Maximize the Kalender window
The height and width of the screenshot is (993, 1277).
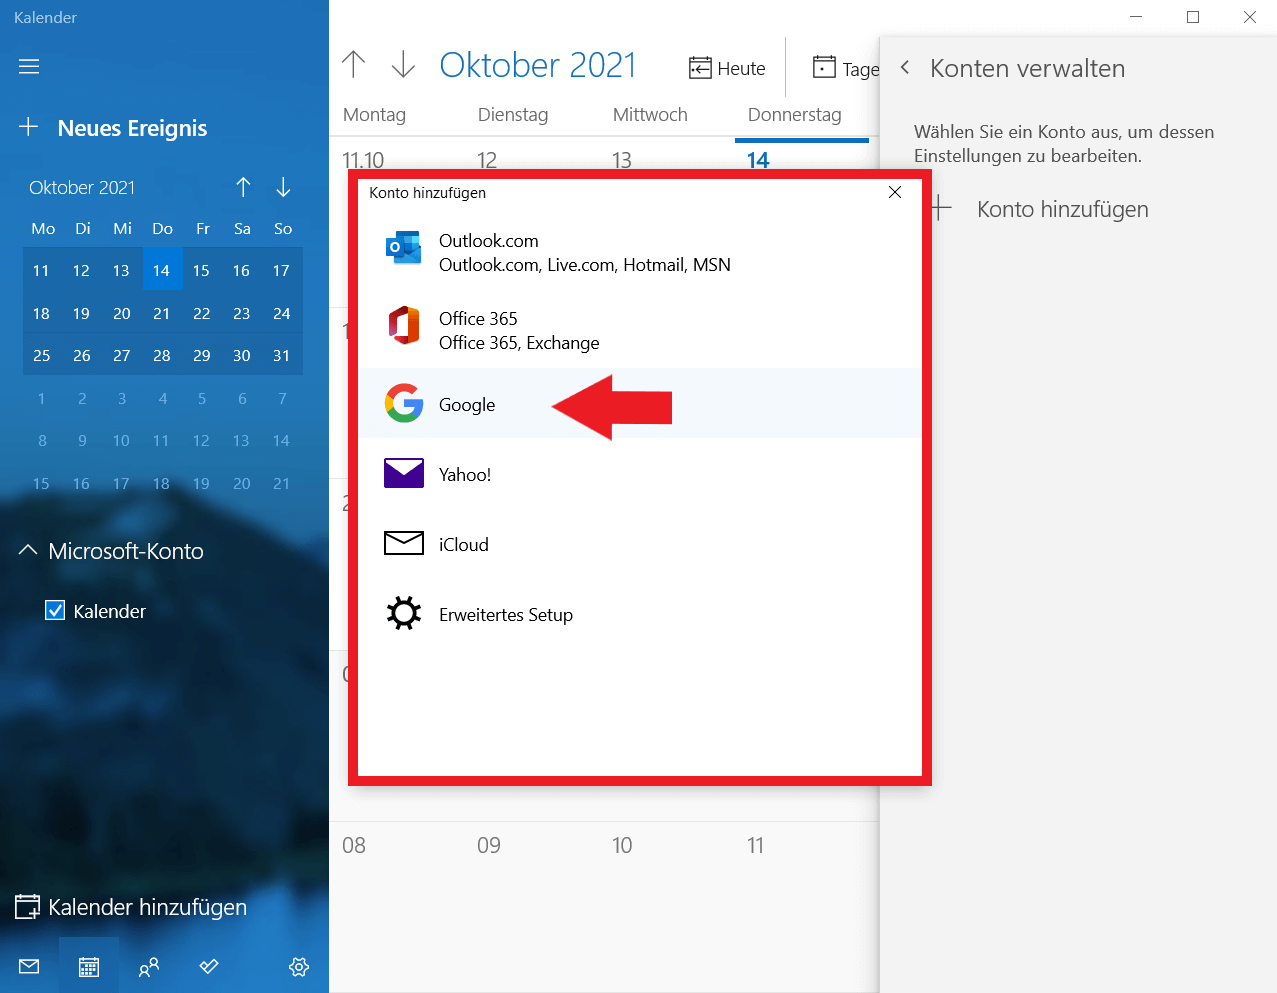coord(1193,17)
